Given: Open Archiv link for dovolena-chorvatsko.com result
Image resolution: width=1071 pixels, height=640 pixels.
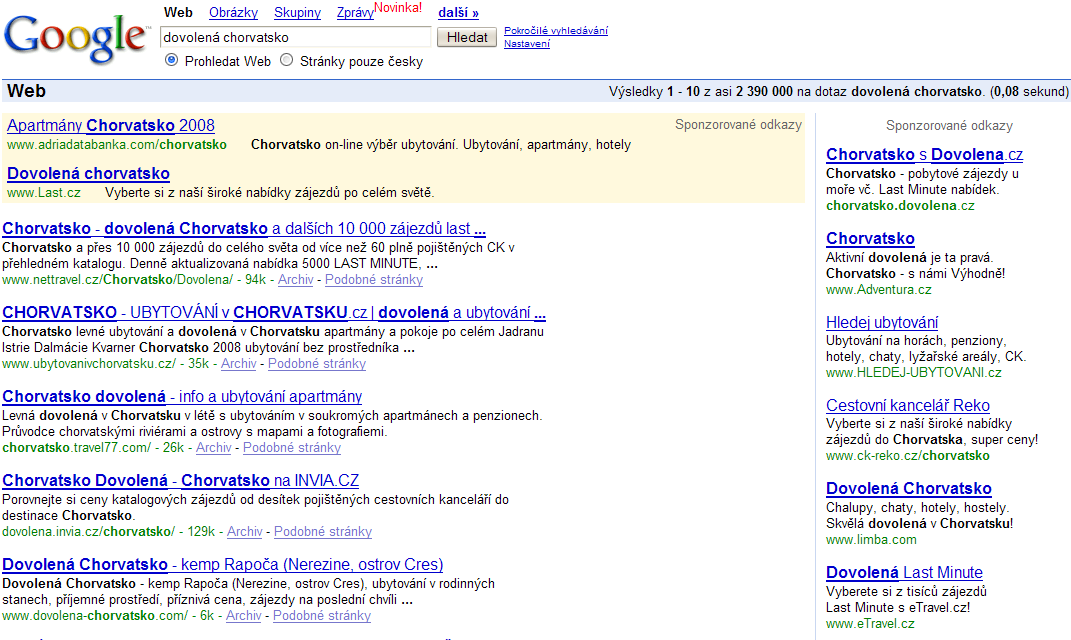Looking at the screenshot, I should click(244, 615).
